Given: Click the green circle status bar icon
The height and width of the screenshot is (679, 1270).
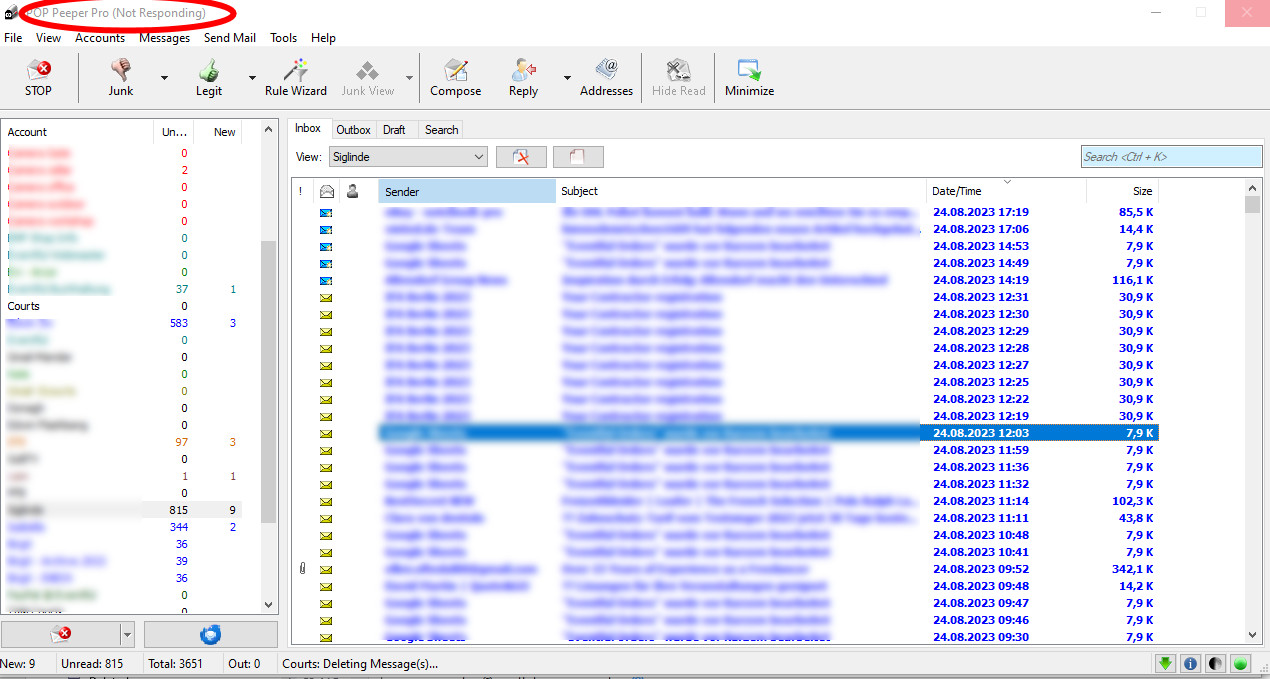Looking at the screenshot, I should tap(1241, 663).
